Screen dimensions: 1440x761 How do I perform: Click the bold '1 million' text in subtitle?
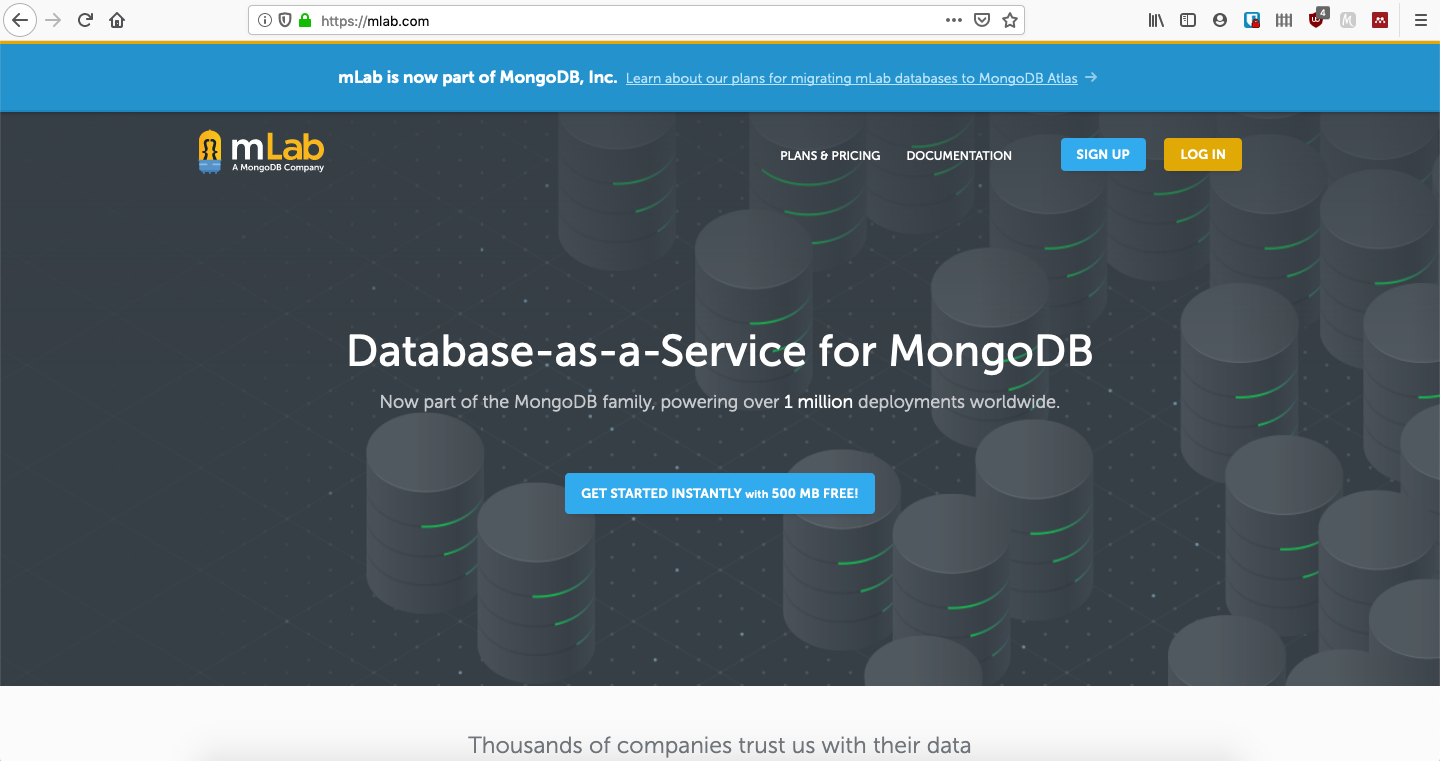point(818,402)
